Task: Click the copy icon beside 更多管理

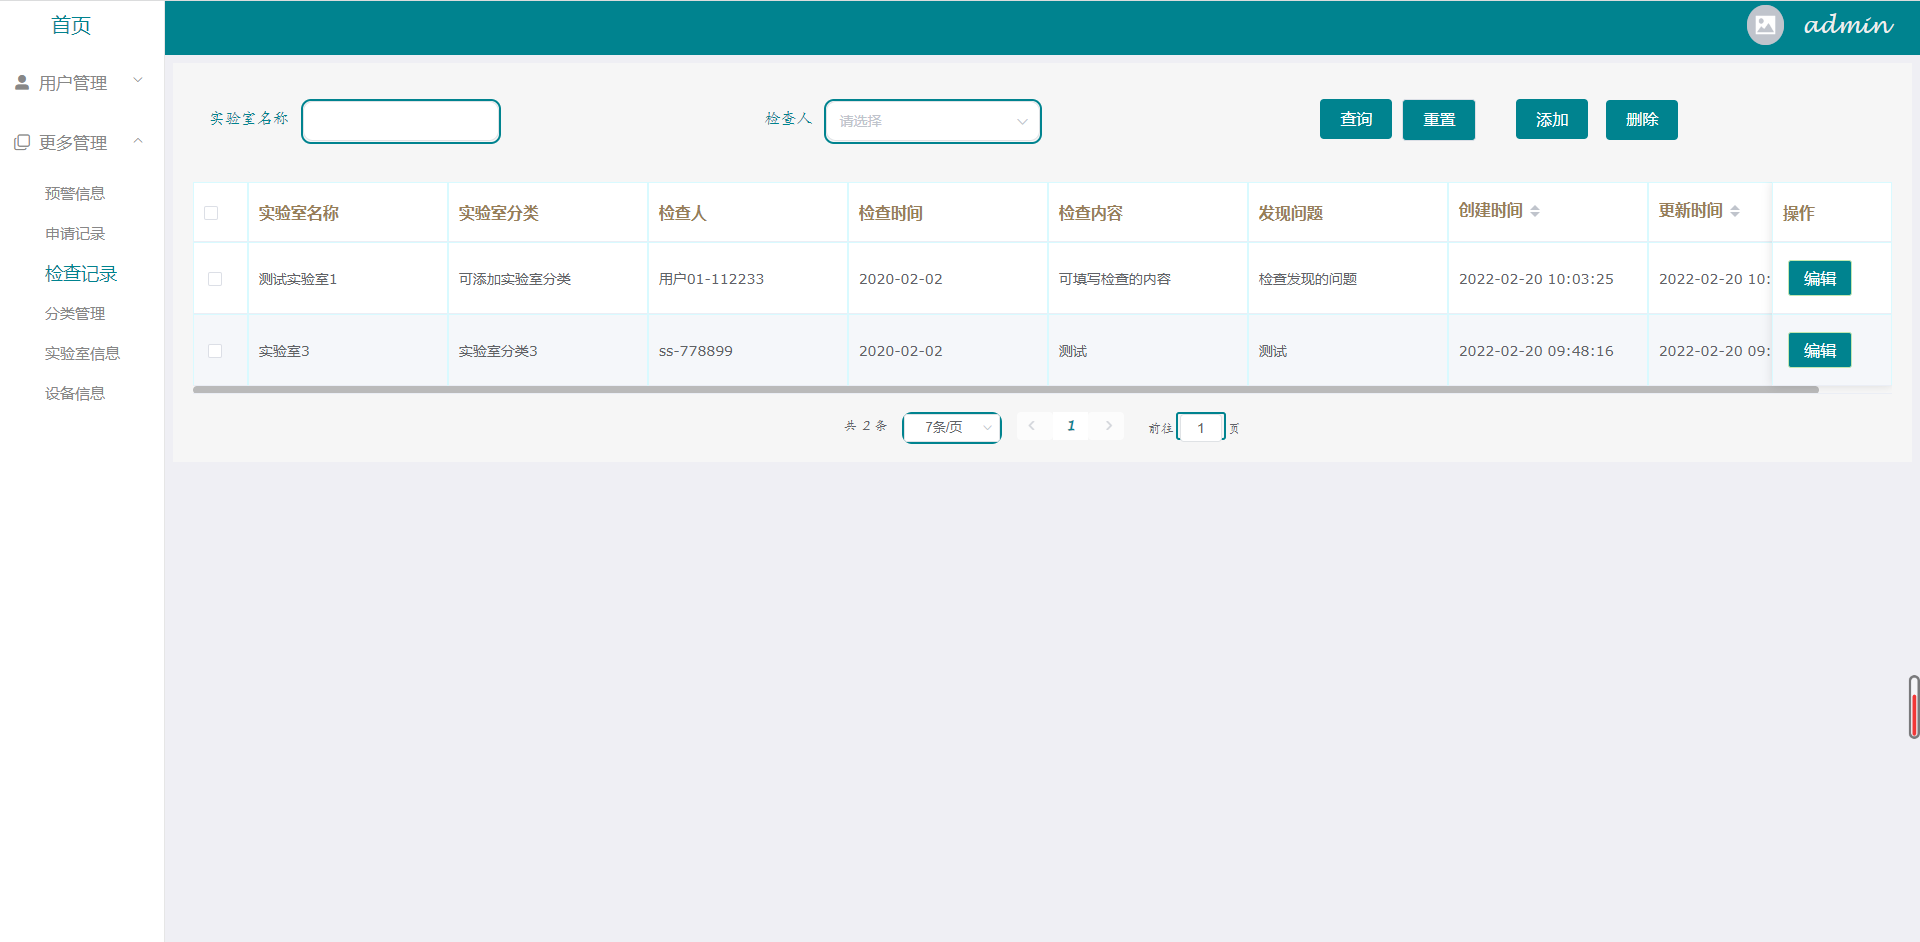Action: (22, 142)
